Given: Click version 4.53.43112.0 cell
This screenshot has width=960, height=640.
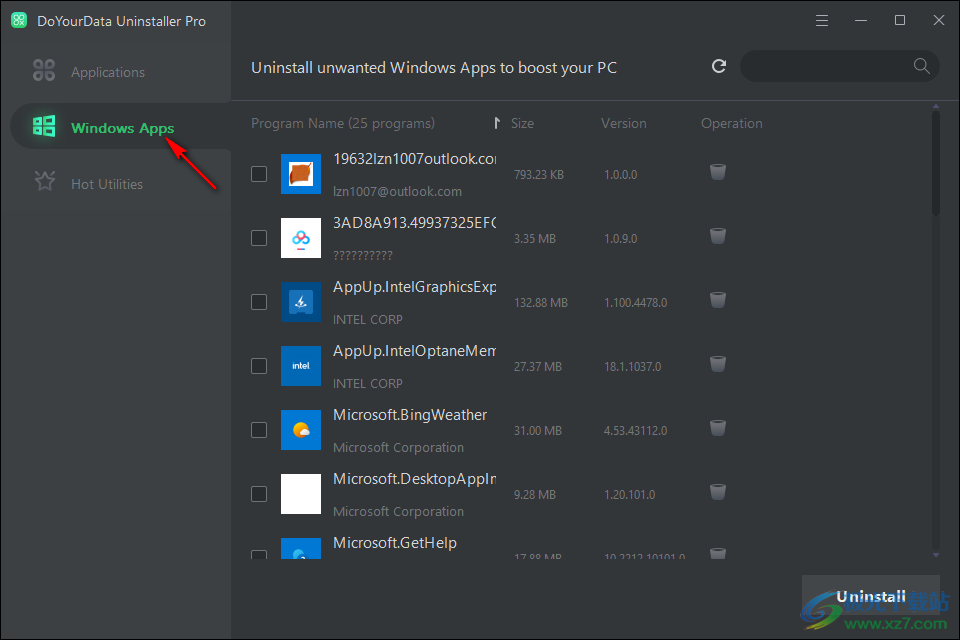Looking at the screenshot, I should click(x=636, y=431).
